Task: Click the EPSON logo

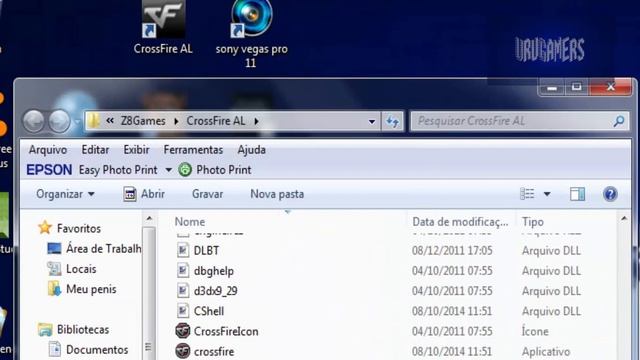Action: point(49,170)
